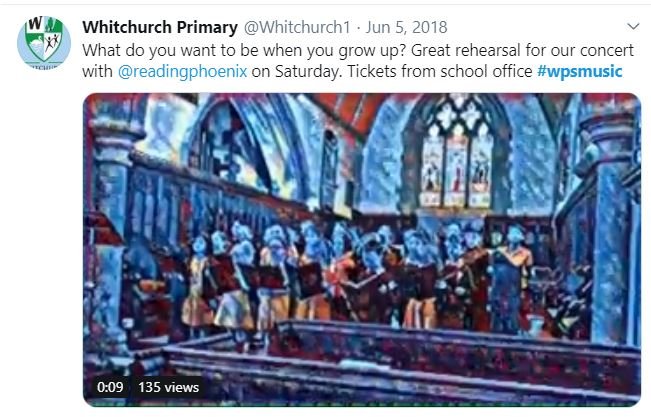
Task: Open the #wpsmusic hashtag
Action: pyautogui.click(x=580, y=71)
